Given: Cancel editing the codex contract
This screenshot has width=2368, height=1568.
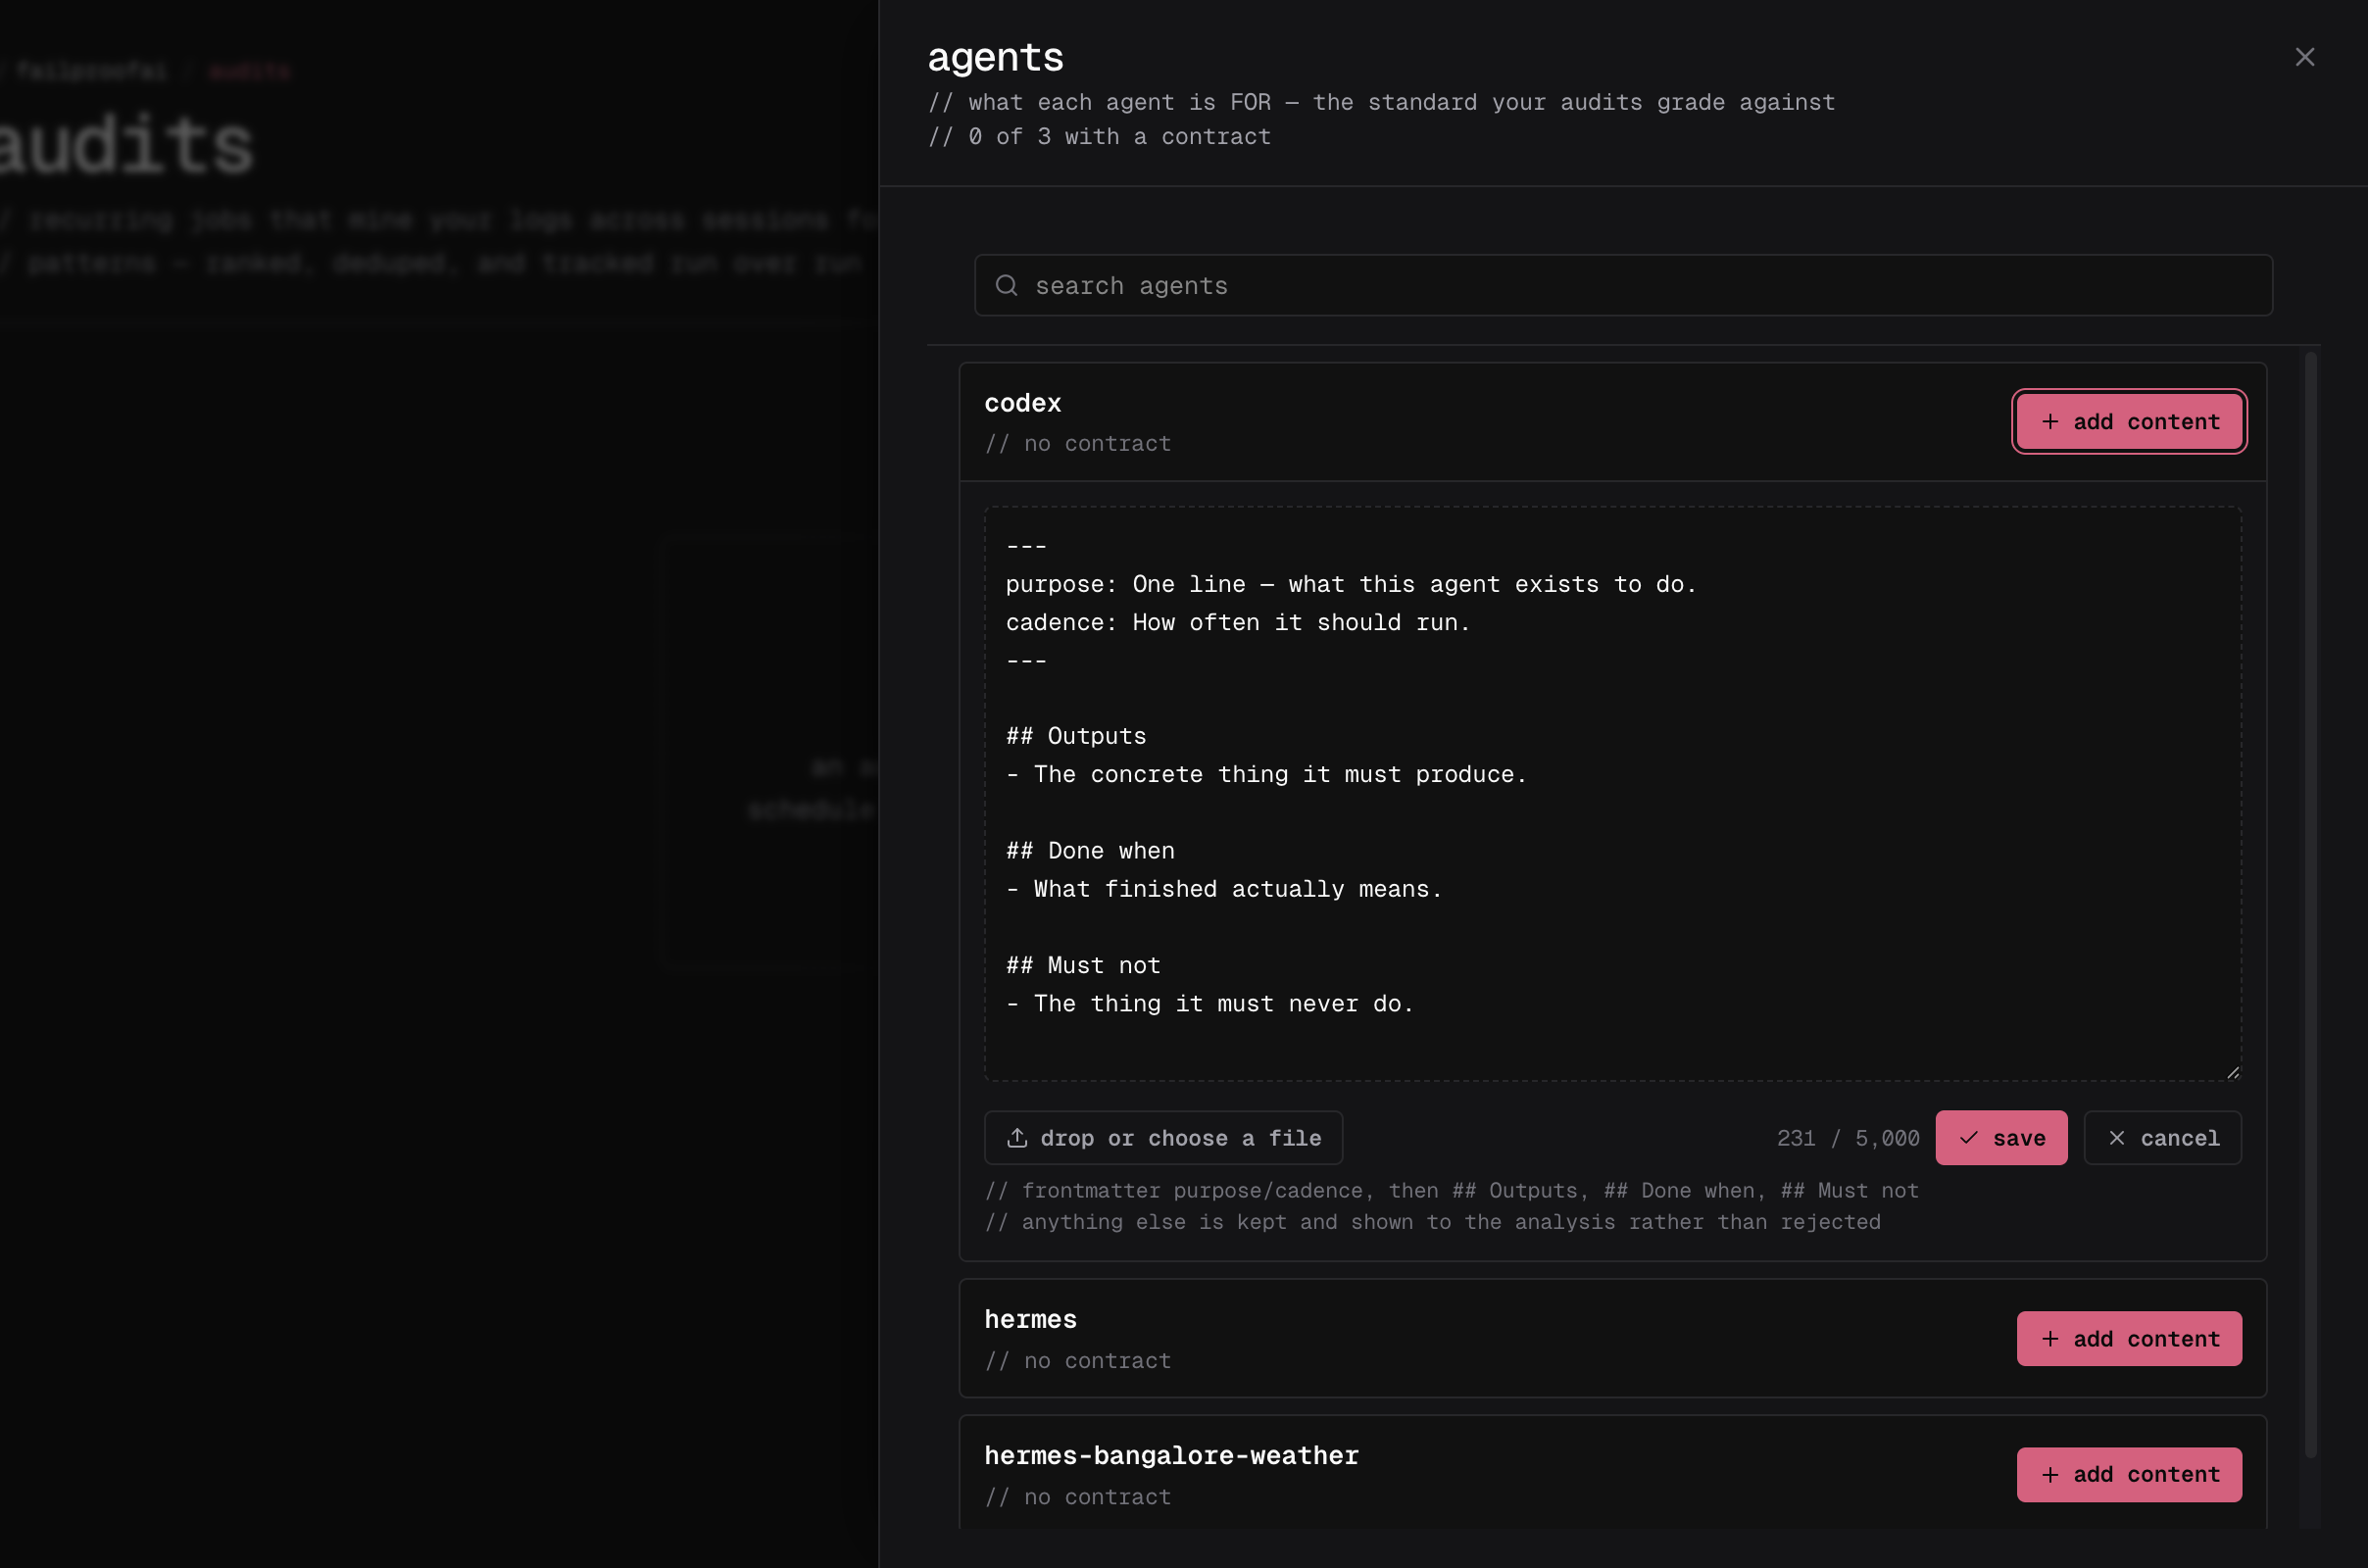Looking at the screenshot, I should [2162, 1137].
